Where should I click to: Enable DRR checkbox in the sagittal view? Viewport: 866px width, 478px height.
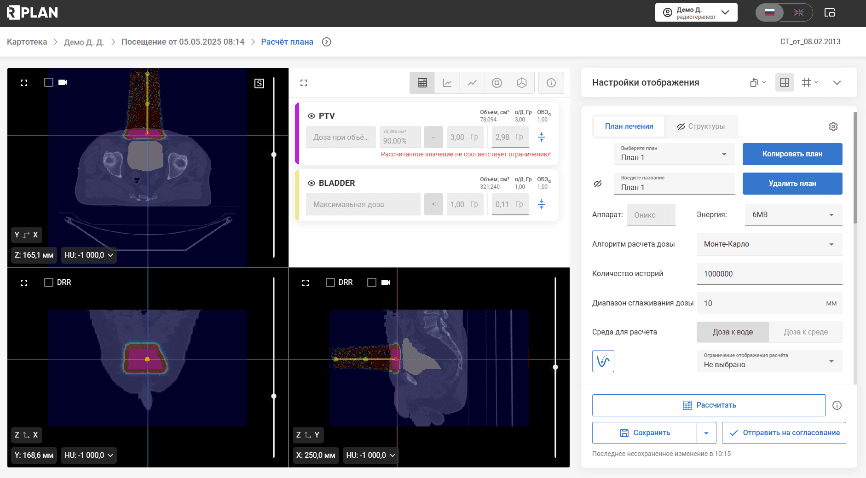coord(330,282)
